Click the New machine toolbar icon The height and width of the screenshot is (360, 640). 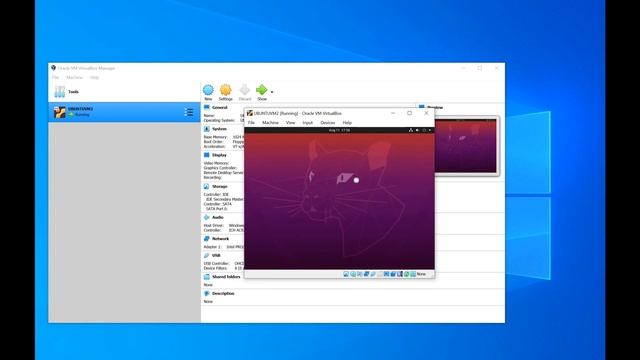coord(208,90)
